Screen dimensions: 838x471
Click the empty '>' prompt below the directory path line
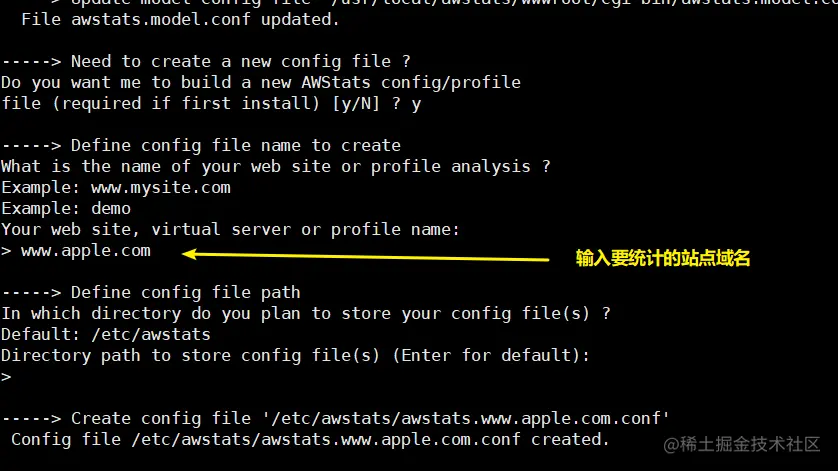6,377
